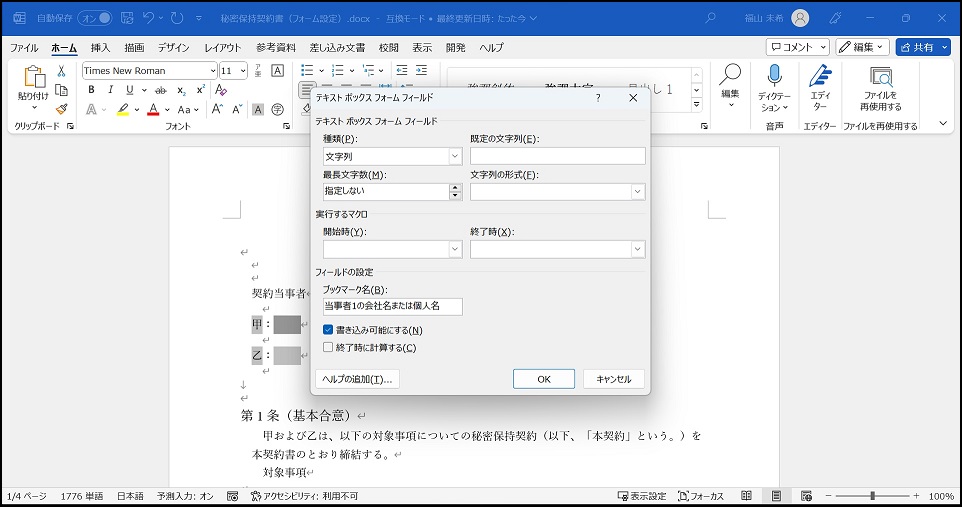Click the numbered list icon

[337, 71]
